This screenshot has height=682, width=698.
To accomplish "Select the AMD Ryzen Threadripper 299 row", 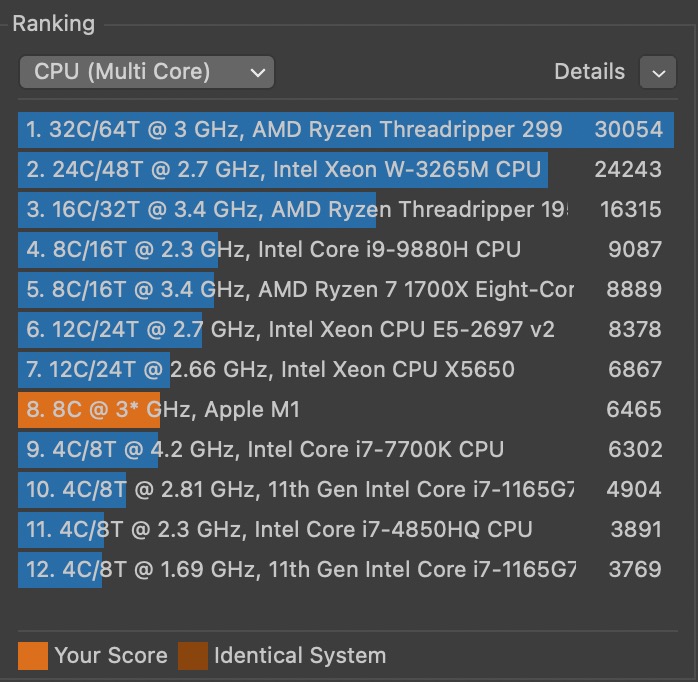I will pos(346,130).
